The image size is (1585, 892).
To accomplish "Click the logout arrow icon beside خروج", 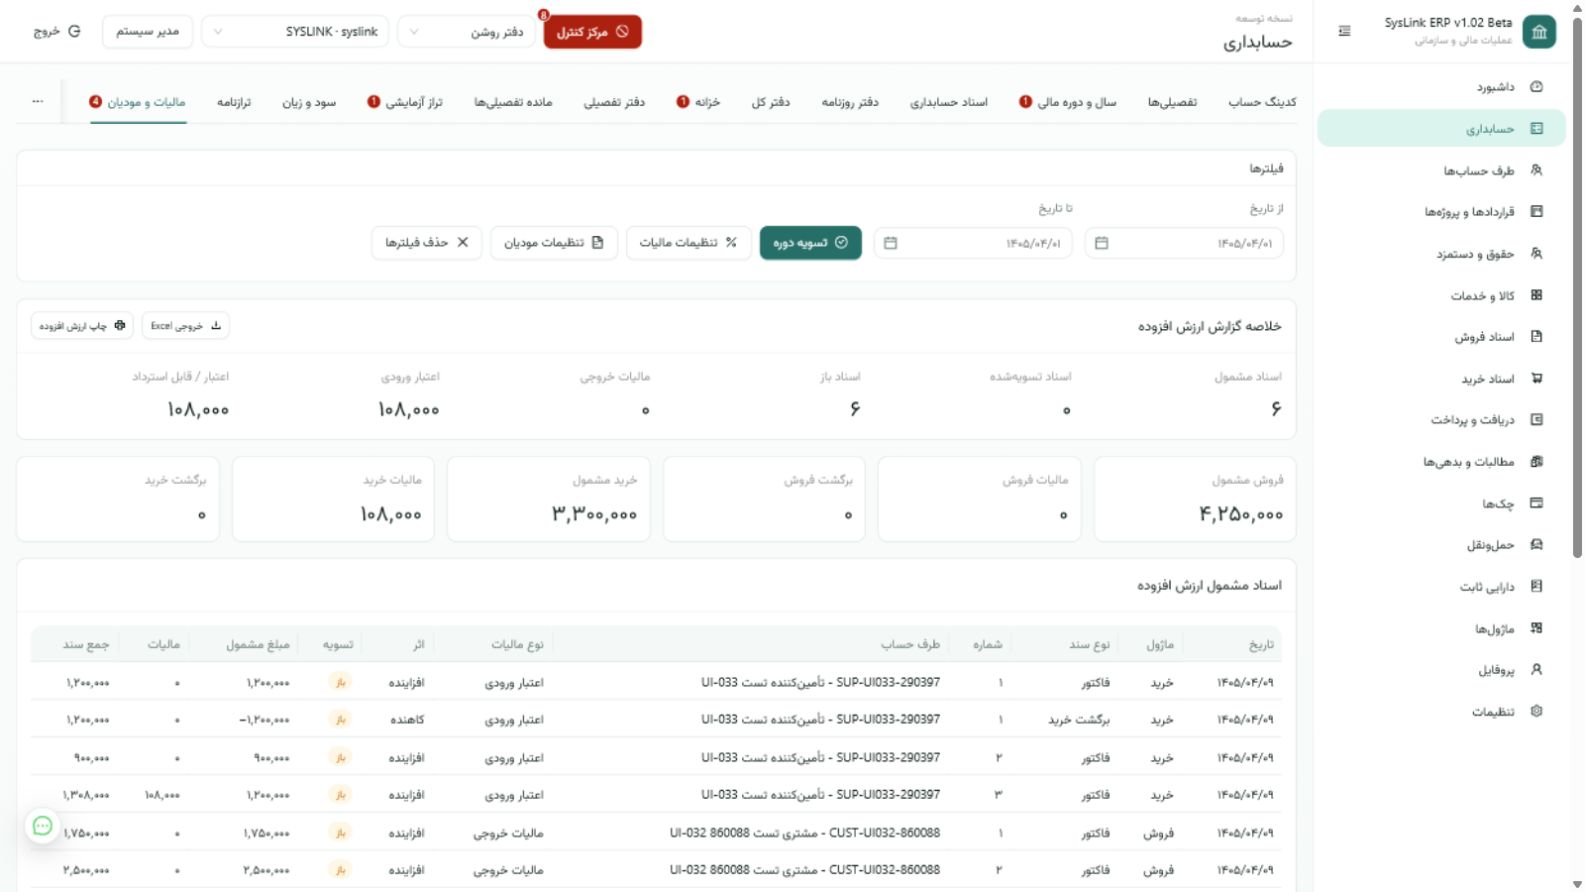I will coord(74,31).
